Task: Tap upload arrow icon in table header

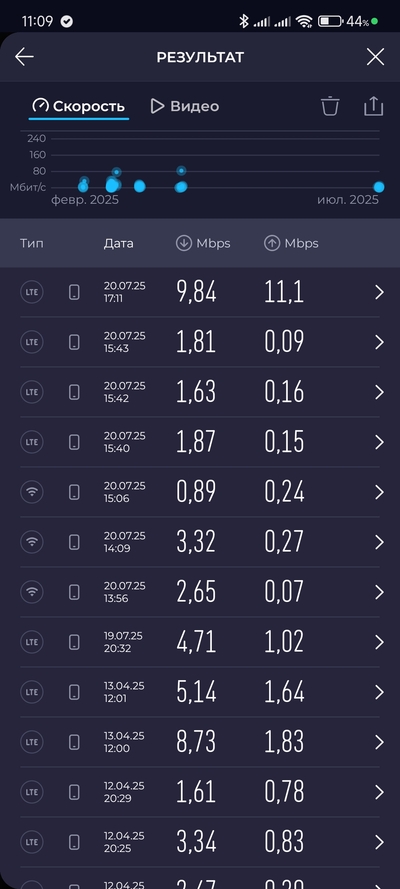Action: tap(272, 243)
